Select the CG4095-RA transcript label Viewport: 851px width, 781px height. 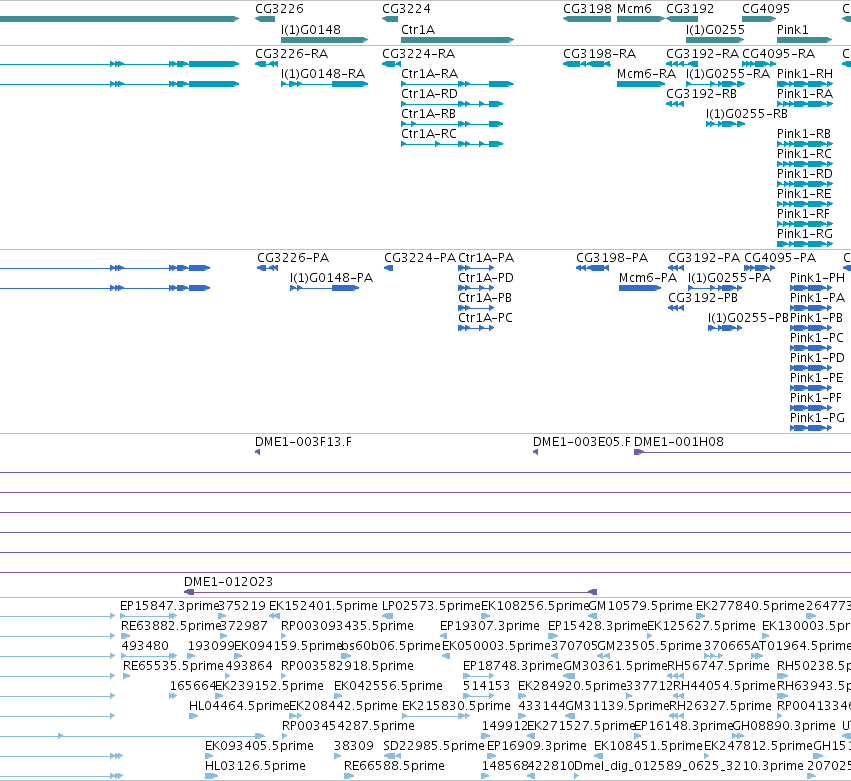tap(778, 54)
